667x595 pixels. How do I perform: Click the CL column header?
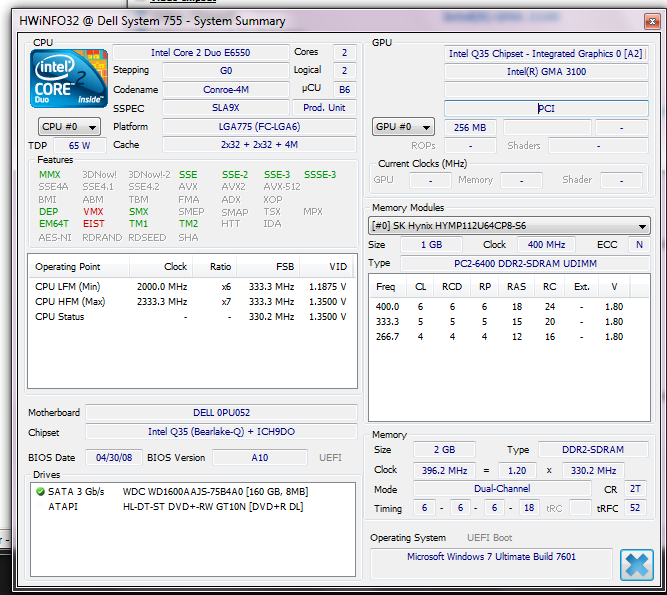click(420, 287)
